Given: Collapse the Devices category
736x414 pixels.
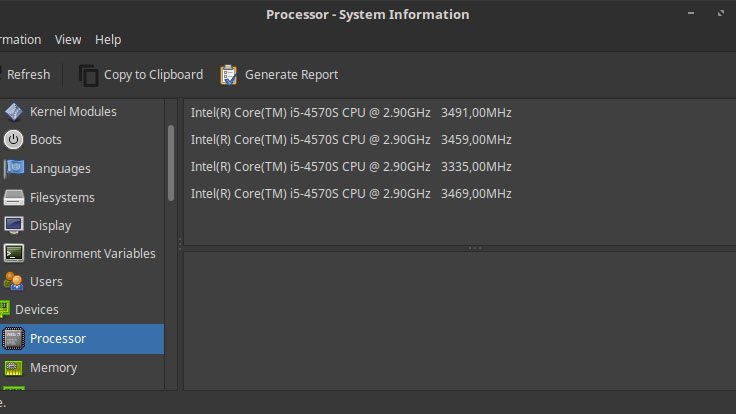Looking at the screenshot, I should [37, 310].
